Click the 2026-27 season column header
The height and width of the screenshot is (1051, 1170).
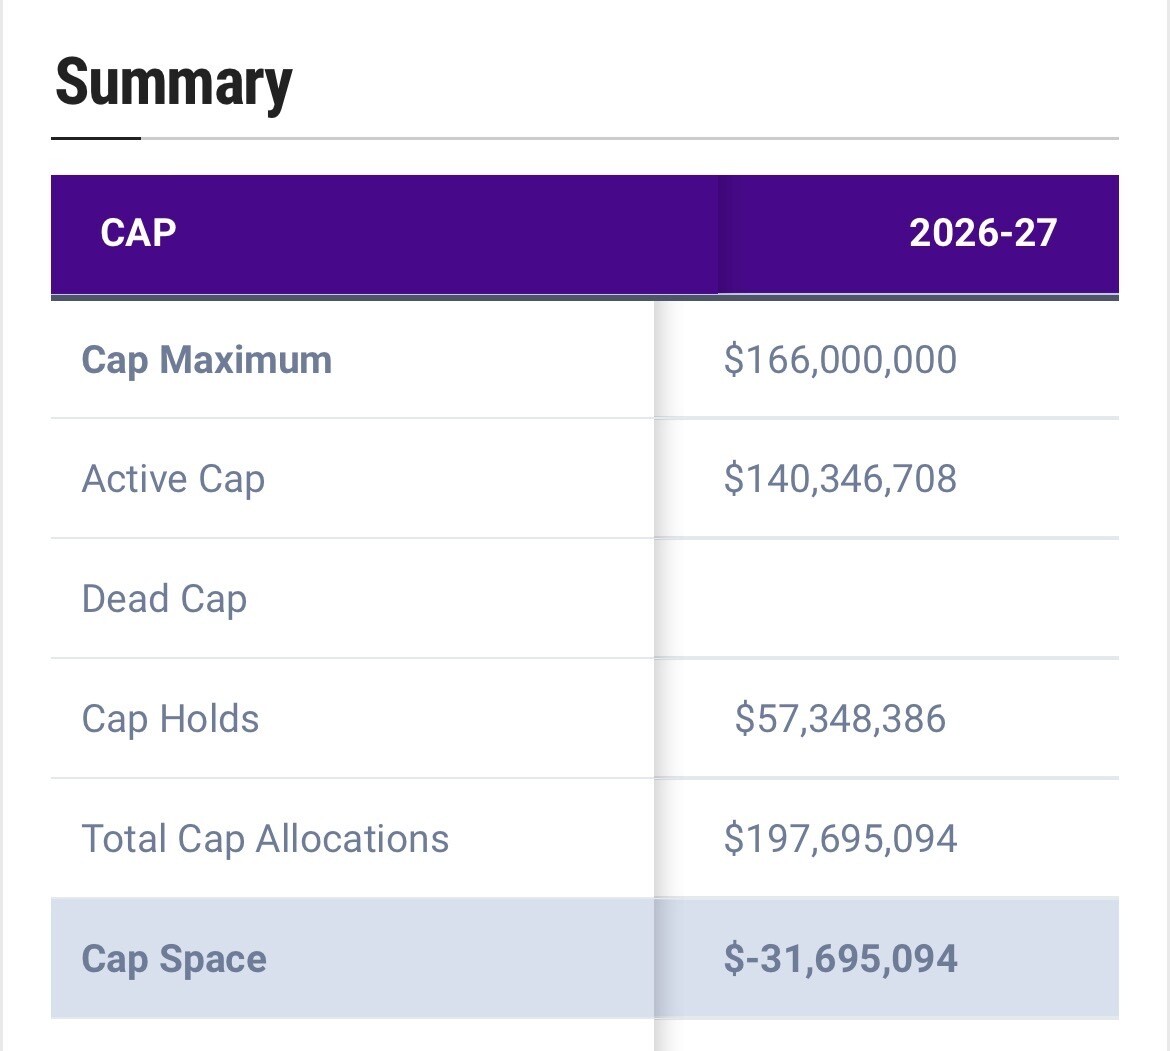[982, 233]
